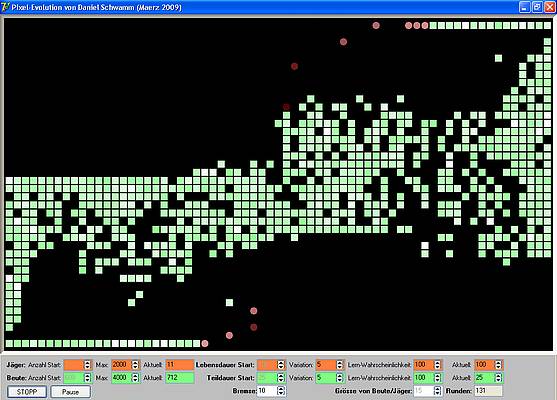Click the "Grösse von Beute/Jäger:" label
This screenshot has width=557, height=400.
[373, 391]
